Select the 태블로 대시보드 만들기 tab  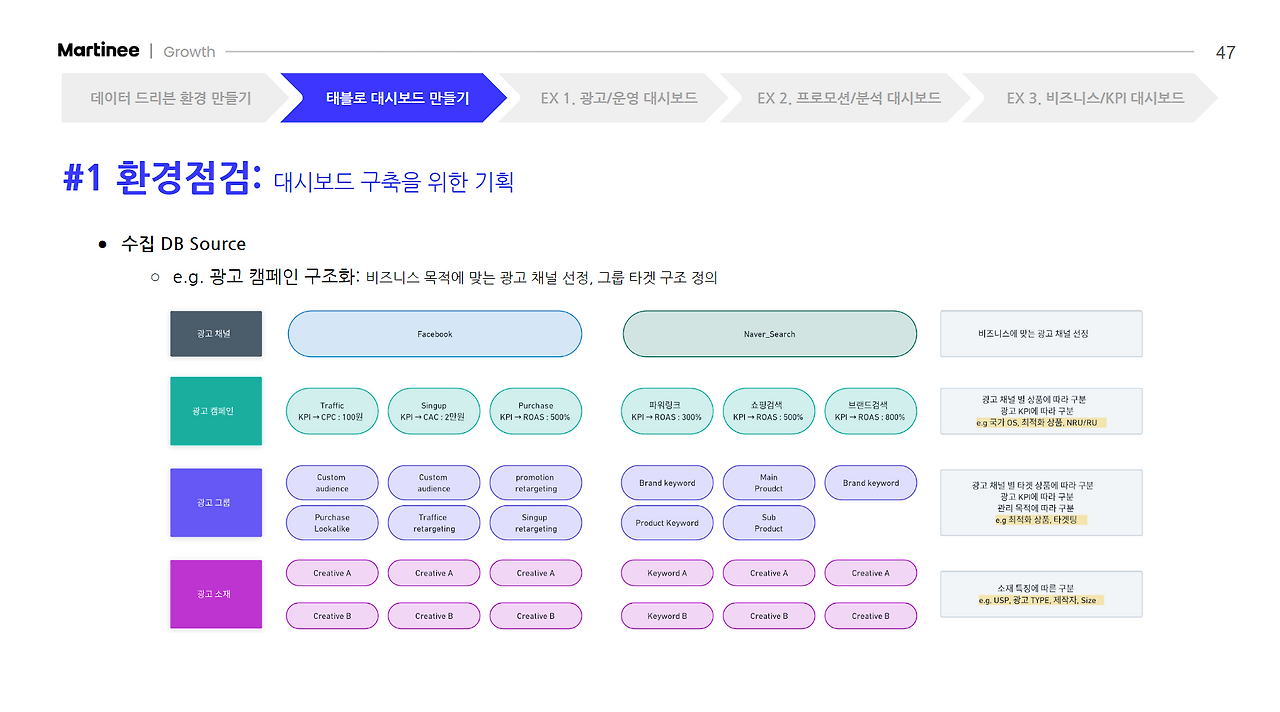(x=397, y=98)
